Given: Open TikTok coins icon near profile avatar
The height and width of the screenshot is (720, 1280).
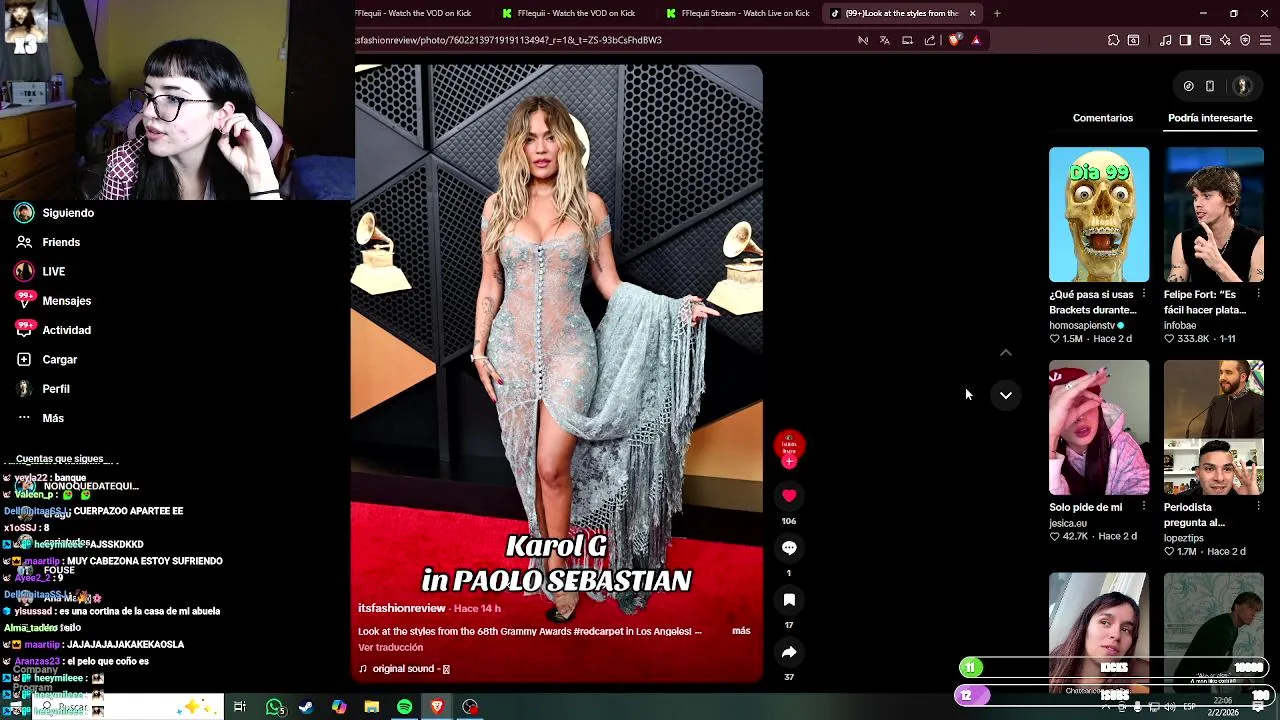Looking at the screenshot, I should (x=1189, y=86).
